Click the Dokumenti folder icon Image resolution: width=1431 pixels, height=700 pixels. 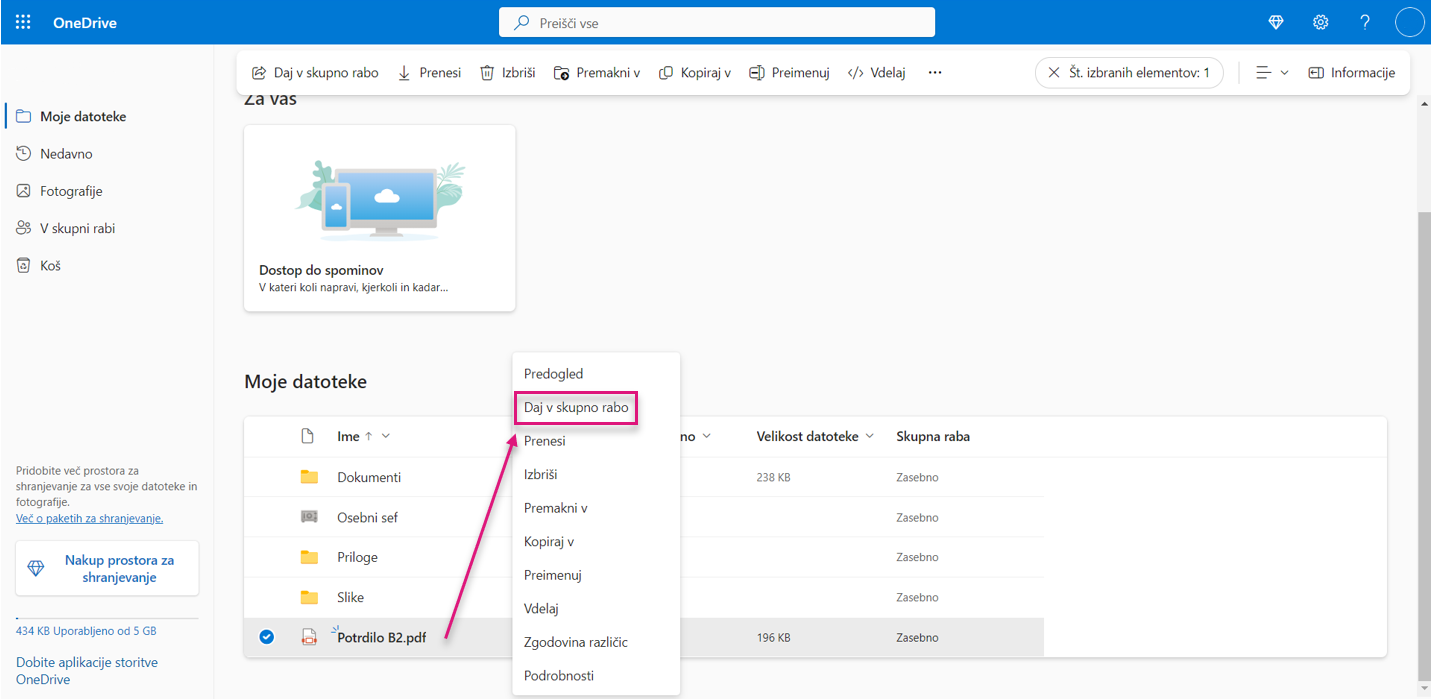pos(309,477)
